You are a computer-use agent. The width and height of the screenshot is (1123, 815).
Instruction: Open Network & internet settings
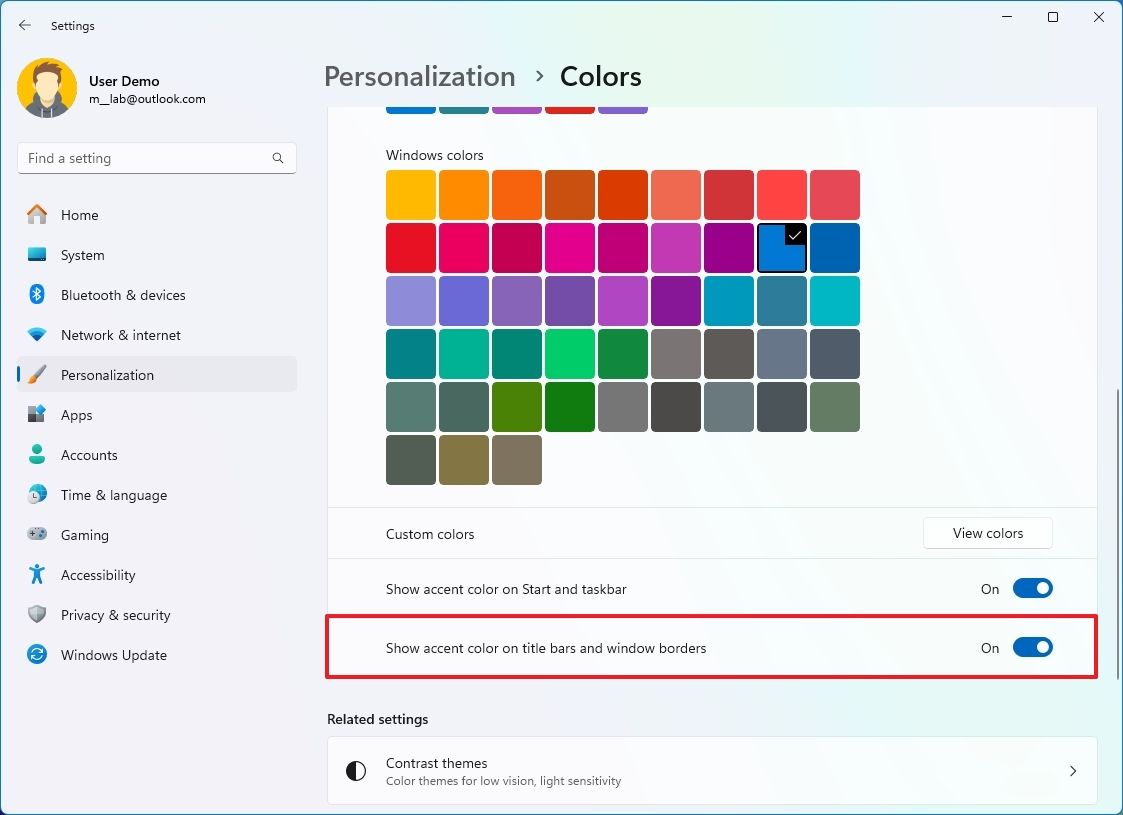37,335
